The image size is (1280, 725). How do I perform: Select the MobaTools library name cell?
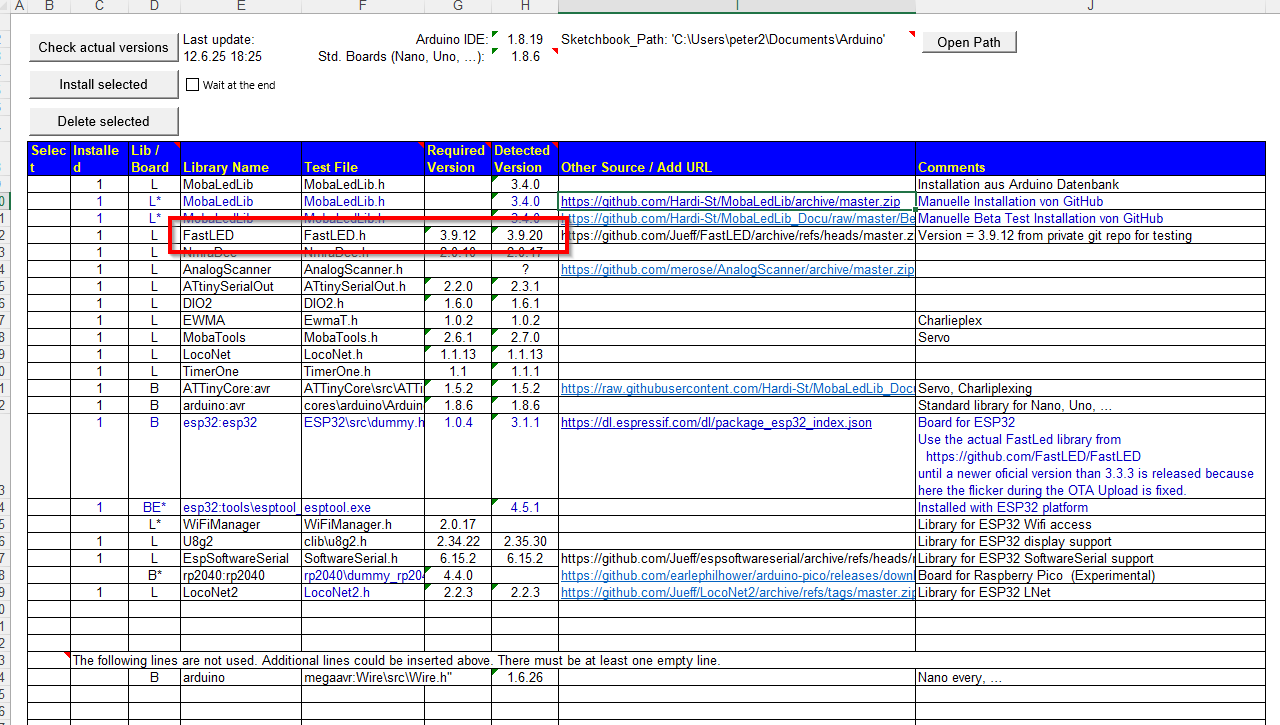[241, 338]
